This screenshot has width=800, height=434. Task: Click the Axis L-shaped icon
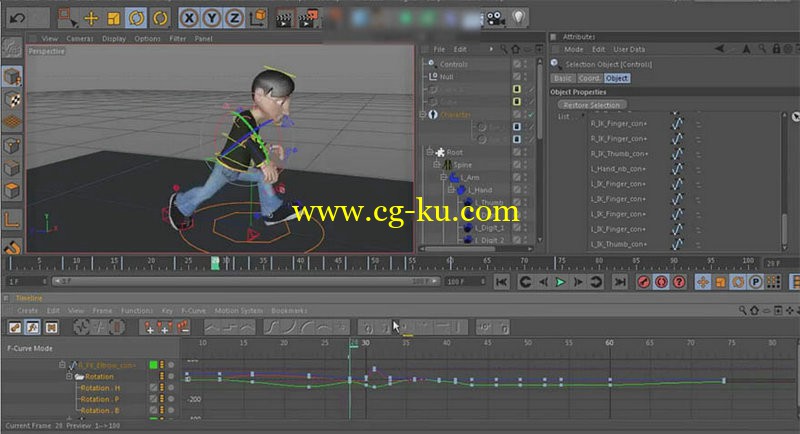point(12,220)
